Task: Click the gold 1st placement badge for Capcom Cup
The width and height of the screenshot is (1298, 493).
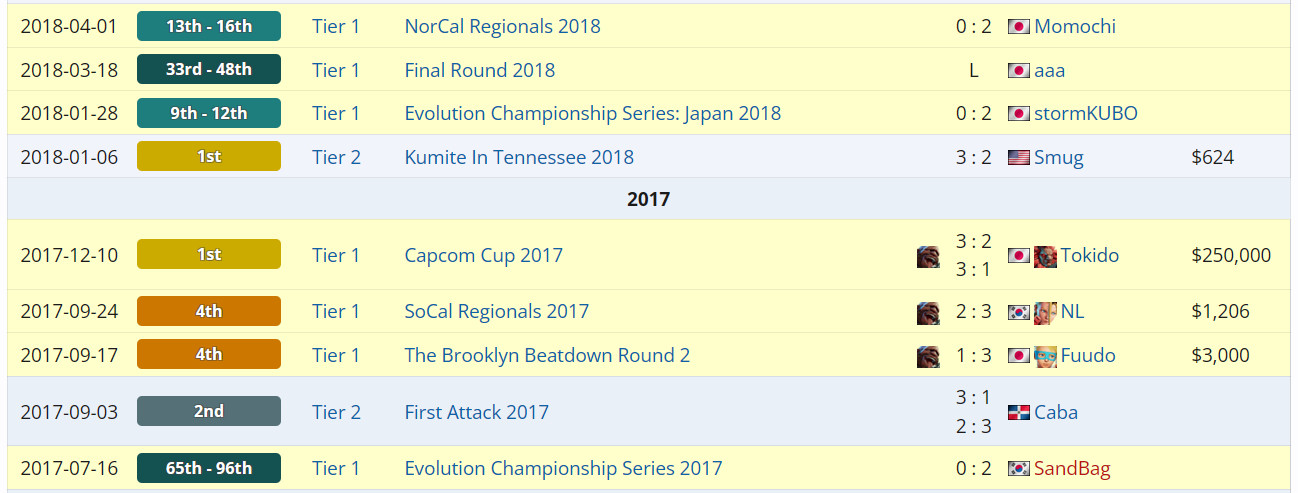Action: coord(209,255)
